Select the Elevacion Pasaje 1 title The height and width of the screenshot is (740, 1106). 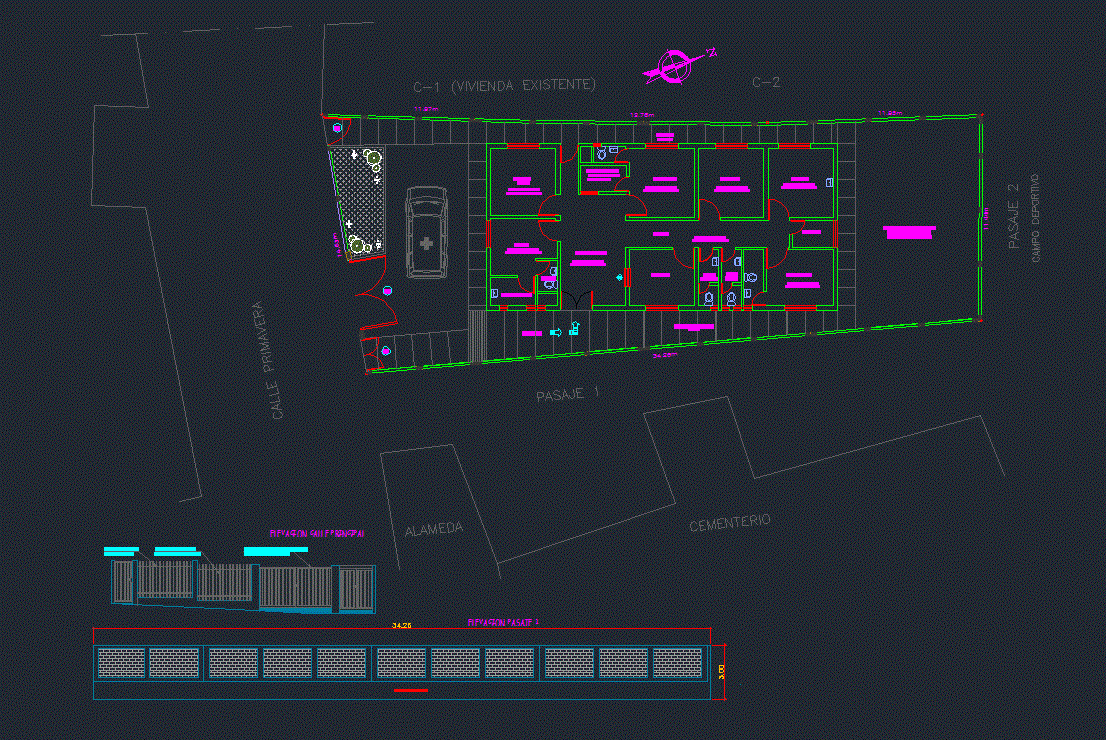[503, 622]
